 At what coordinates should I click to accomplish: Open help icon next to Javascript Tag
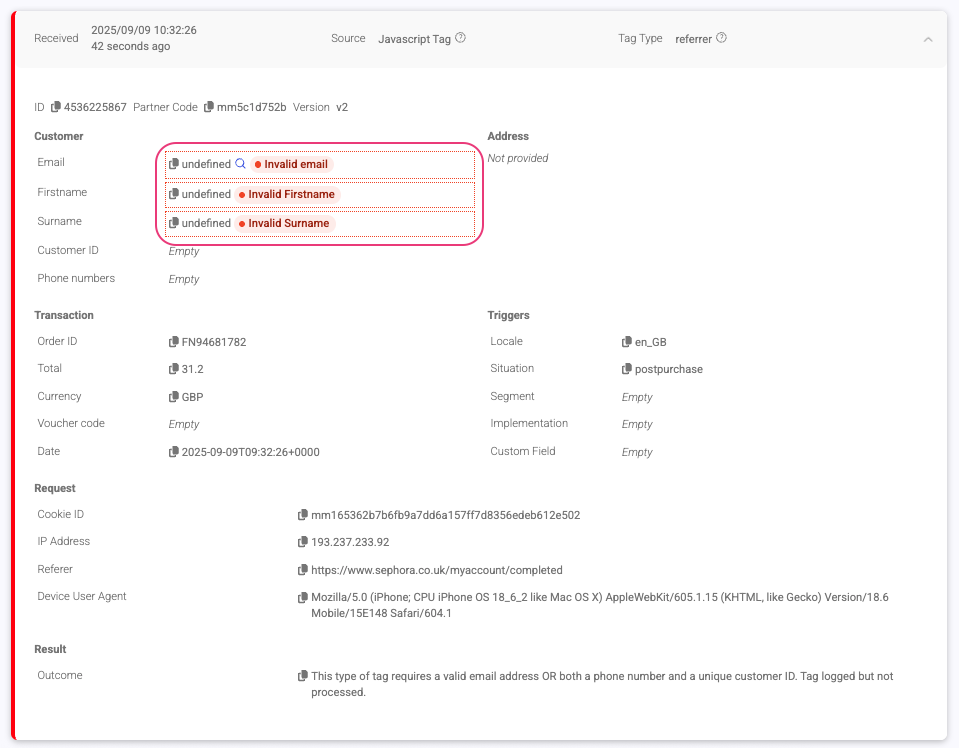pos(461,38)
